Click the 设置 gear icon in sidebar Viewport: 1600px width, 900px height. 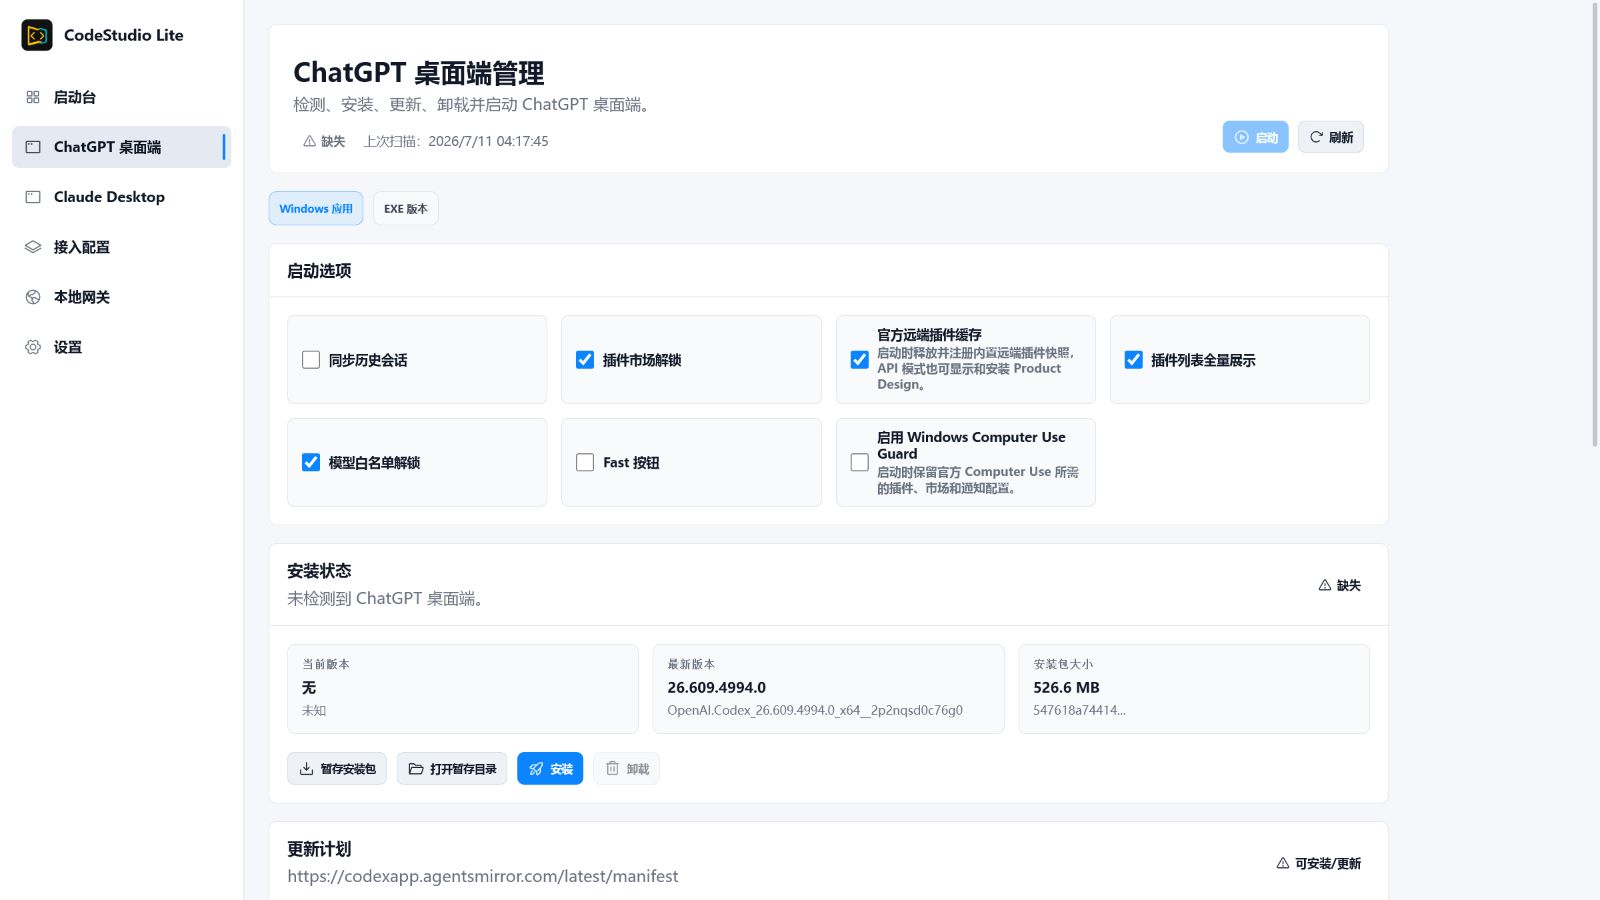click(33, 347)
